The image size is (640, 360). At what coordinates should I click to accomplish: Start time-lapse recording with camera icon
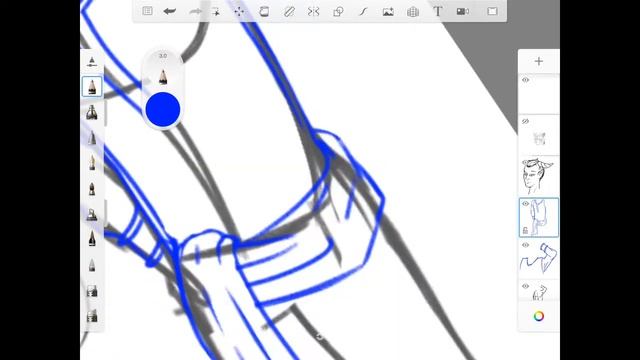coord(462,11)
